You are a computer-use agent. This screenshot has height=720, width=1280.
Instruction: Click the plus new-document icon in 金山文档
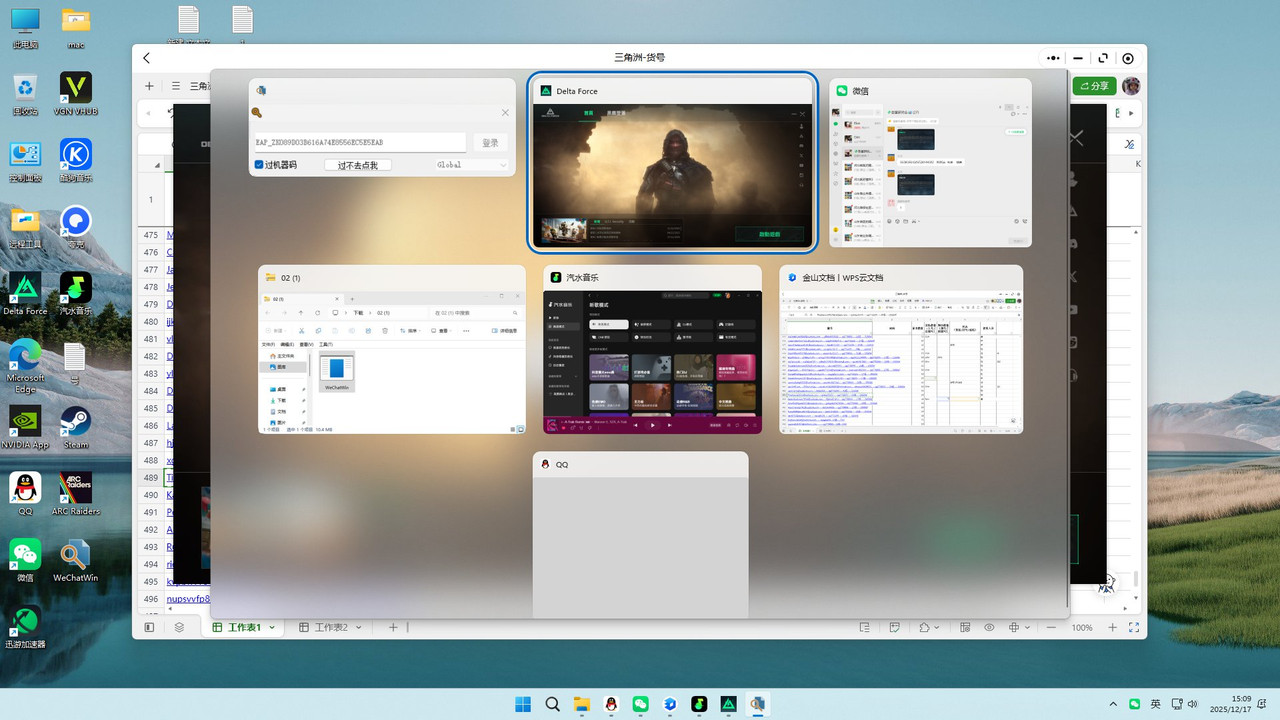[x=149, y=86]
